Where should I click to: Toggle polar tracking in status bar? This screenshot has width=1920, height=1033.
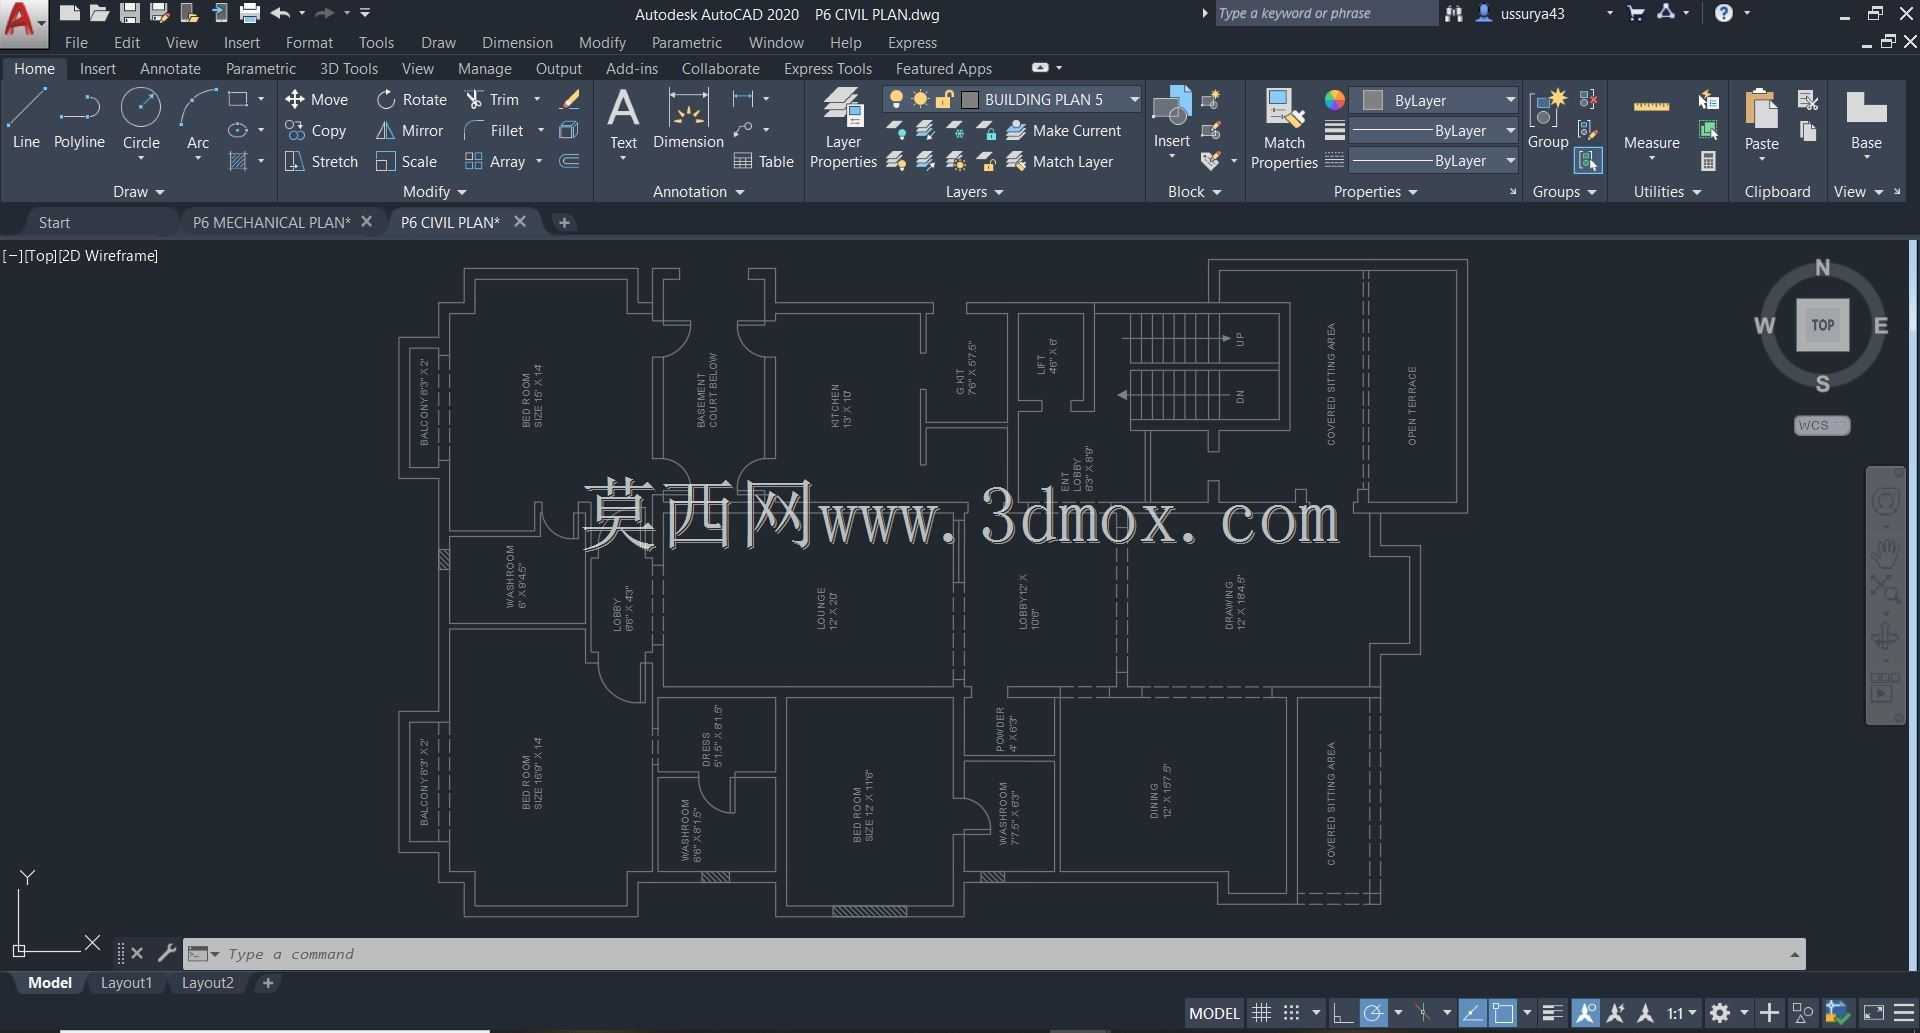(x=1374, y=1013)
